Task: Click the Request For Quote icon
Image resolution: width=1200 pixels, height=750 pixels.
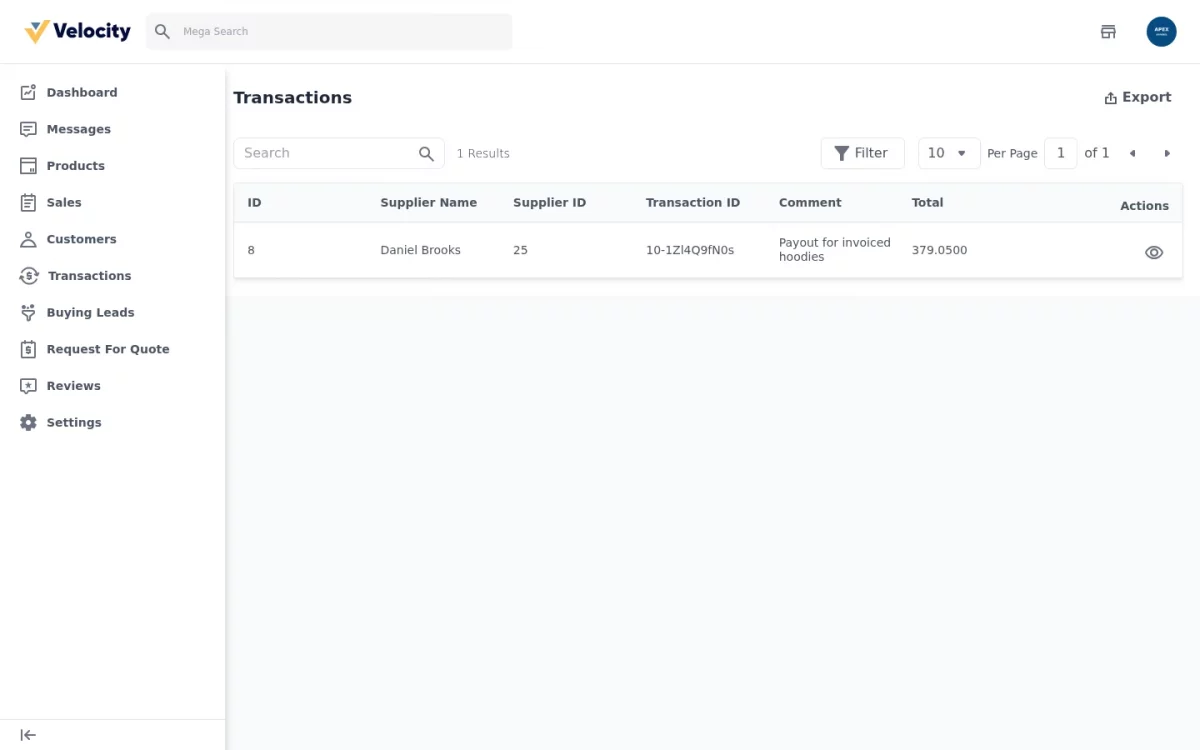Action: tap(28, 349)
